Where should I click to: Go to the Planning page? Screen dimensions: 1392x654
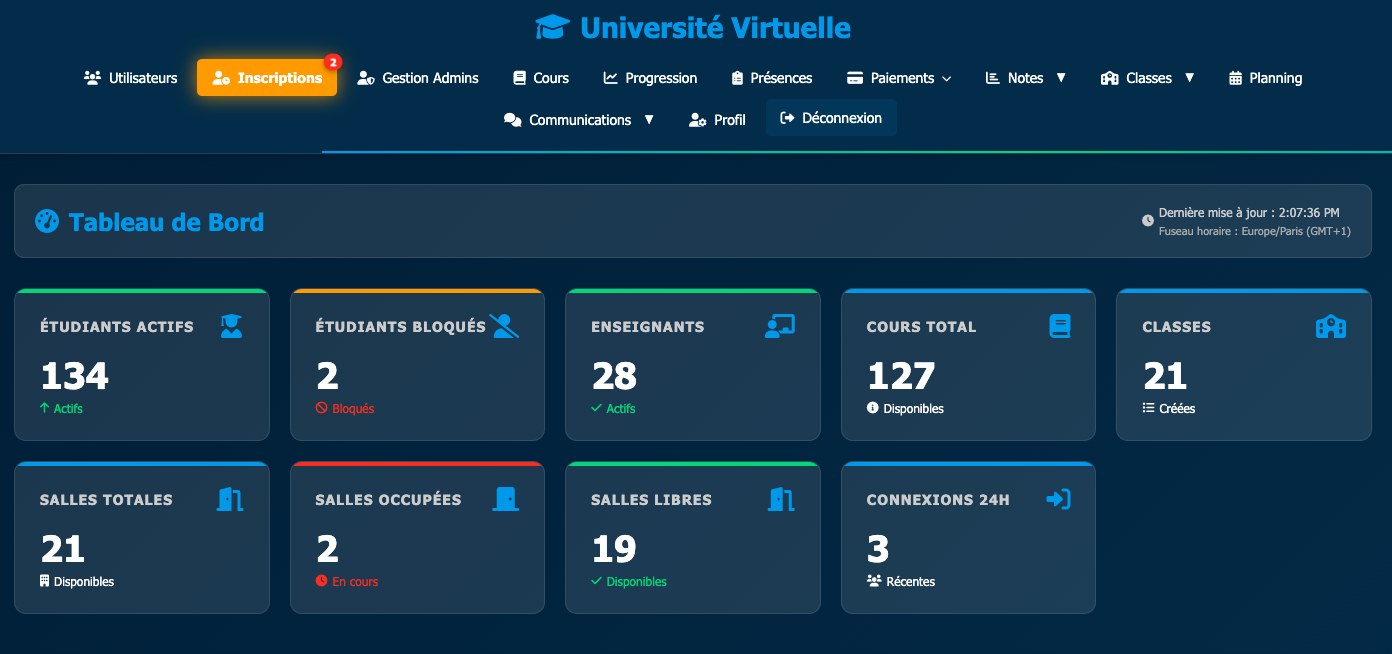click(x=1265, y=78)
